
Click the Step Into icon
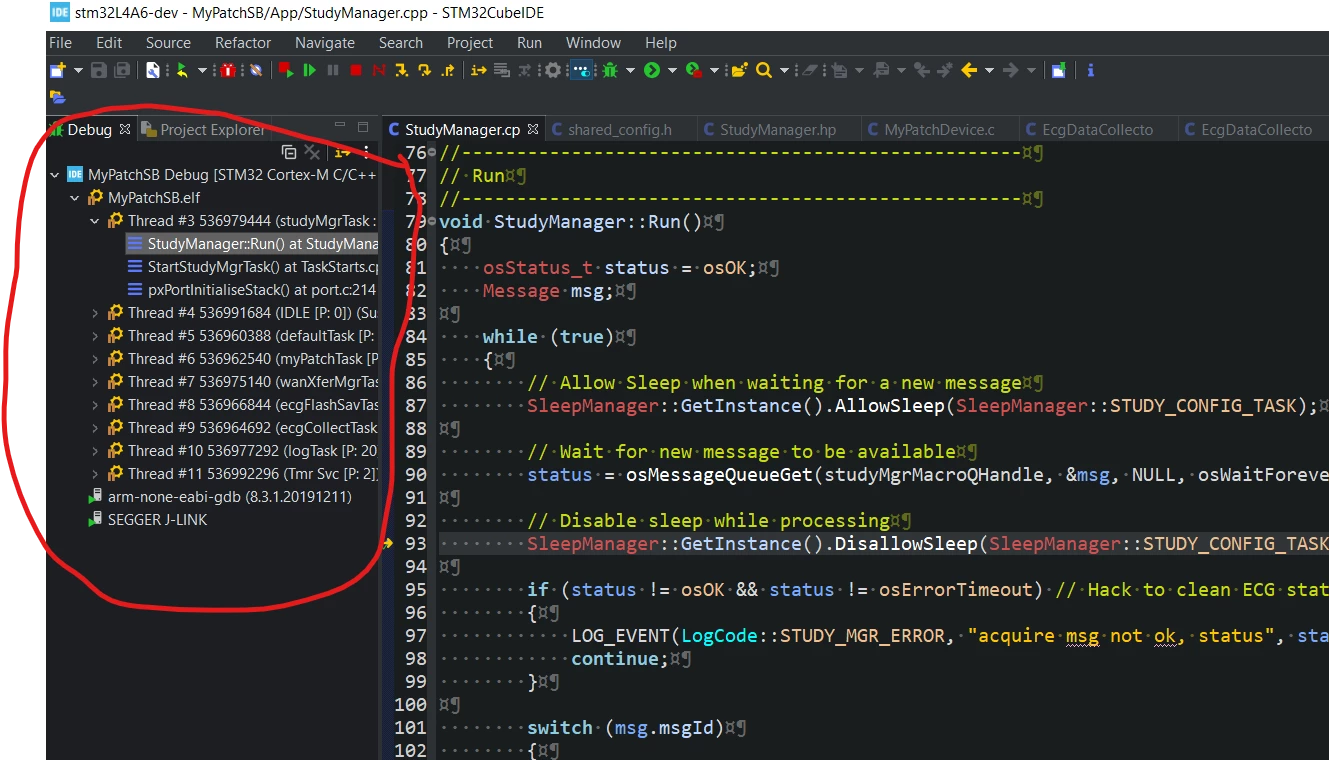(401, 70)
